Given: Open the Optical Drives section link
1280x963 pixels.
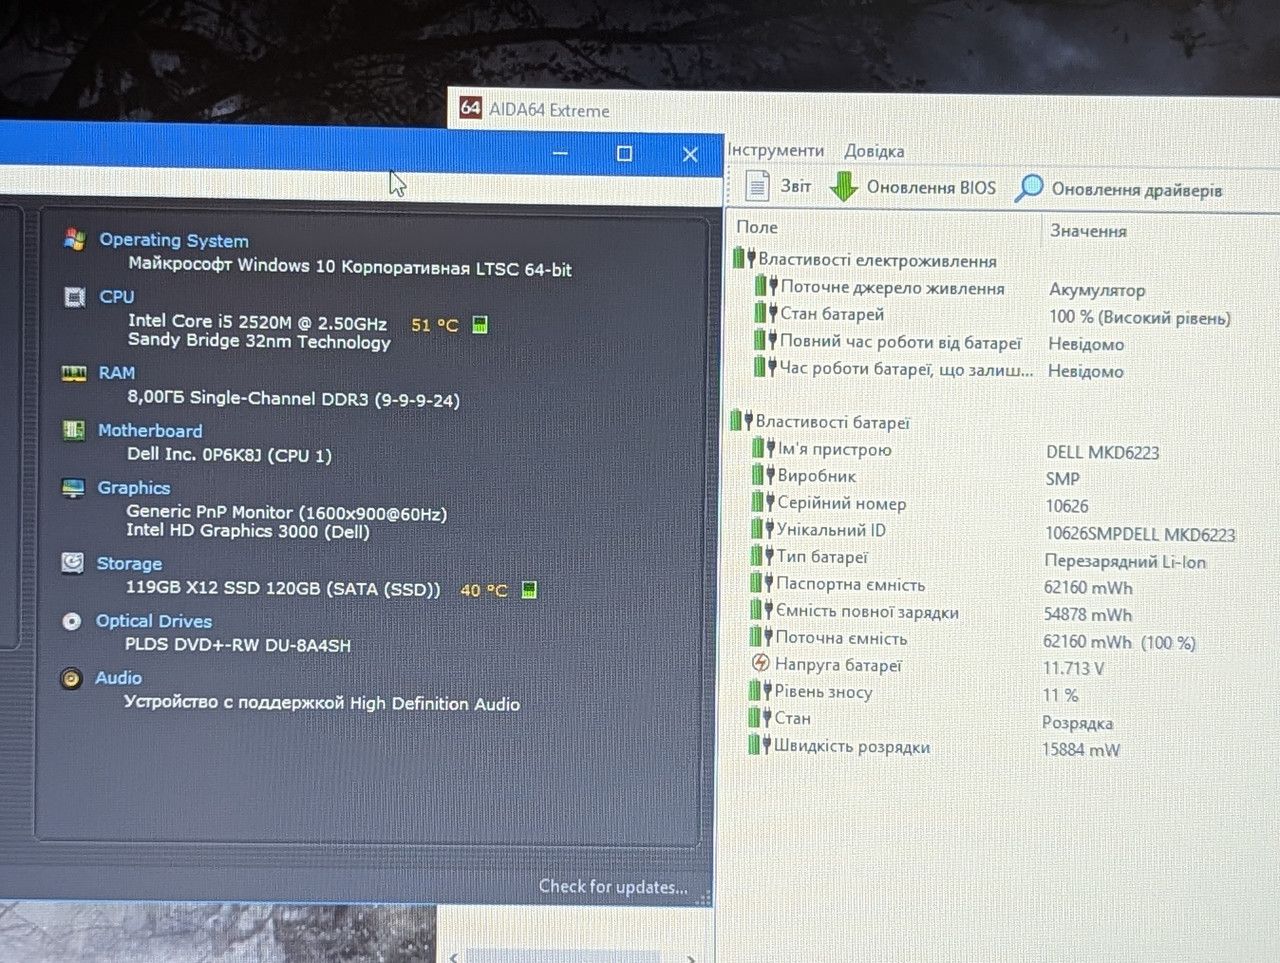Looking at the screenshot, I should [154, 621].
